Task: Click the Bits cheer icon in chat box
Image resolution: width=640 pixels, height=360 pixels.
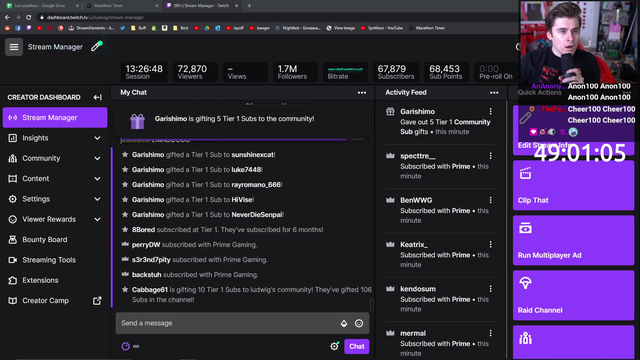Action: 344,323
